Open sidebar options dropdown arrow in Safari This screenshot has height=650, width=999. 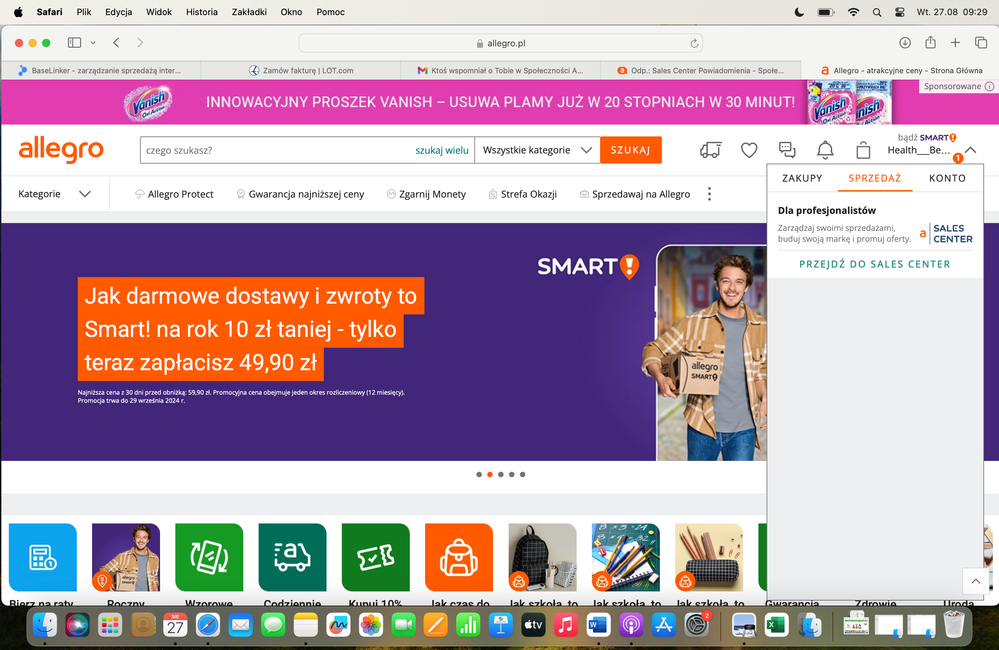point(93,43)
